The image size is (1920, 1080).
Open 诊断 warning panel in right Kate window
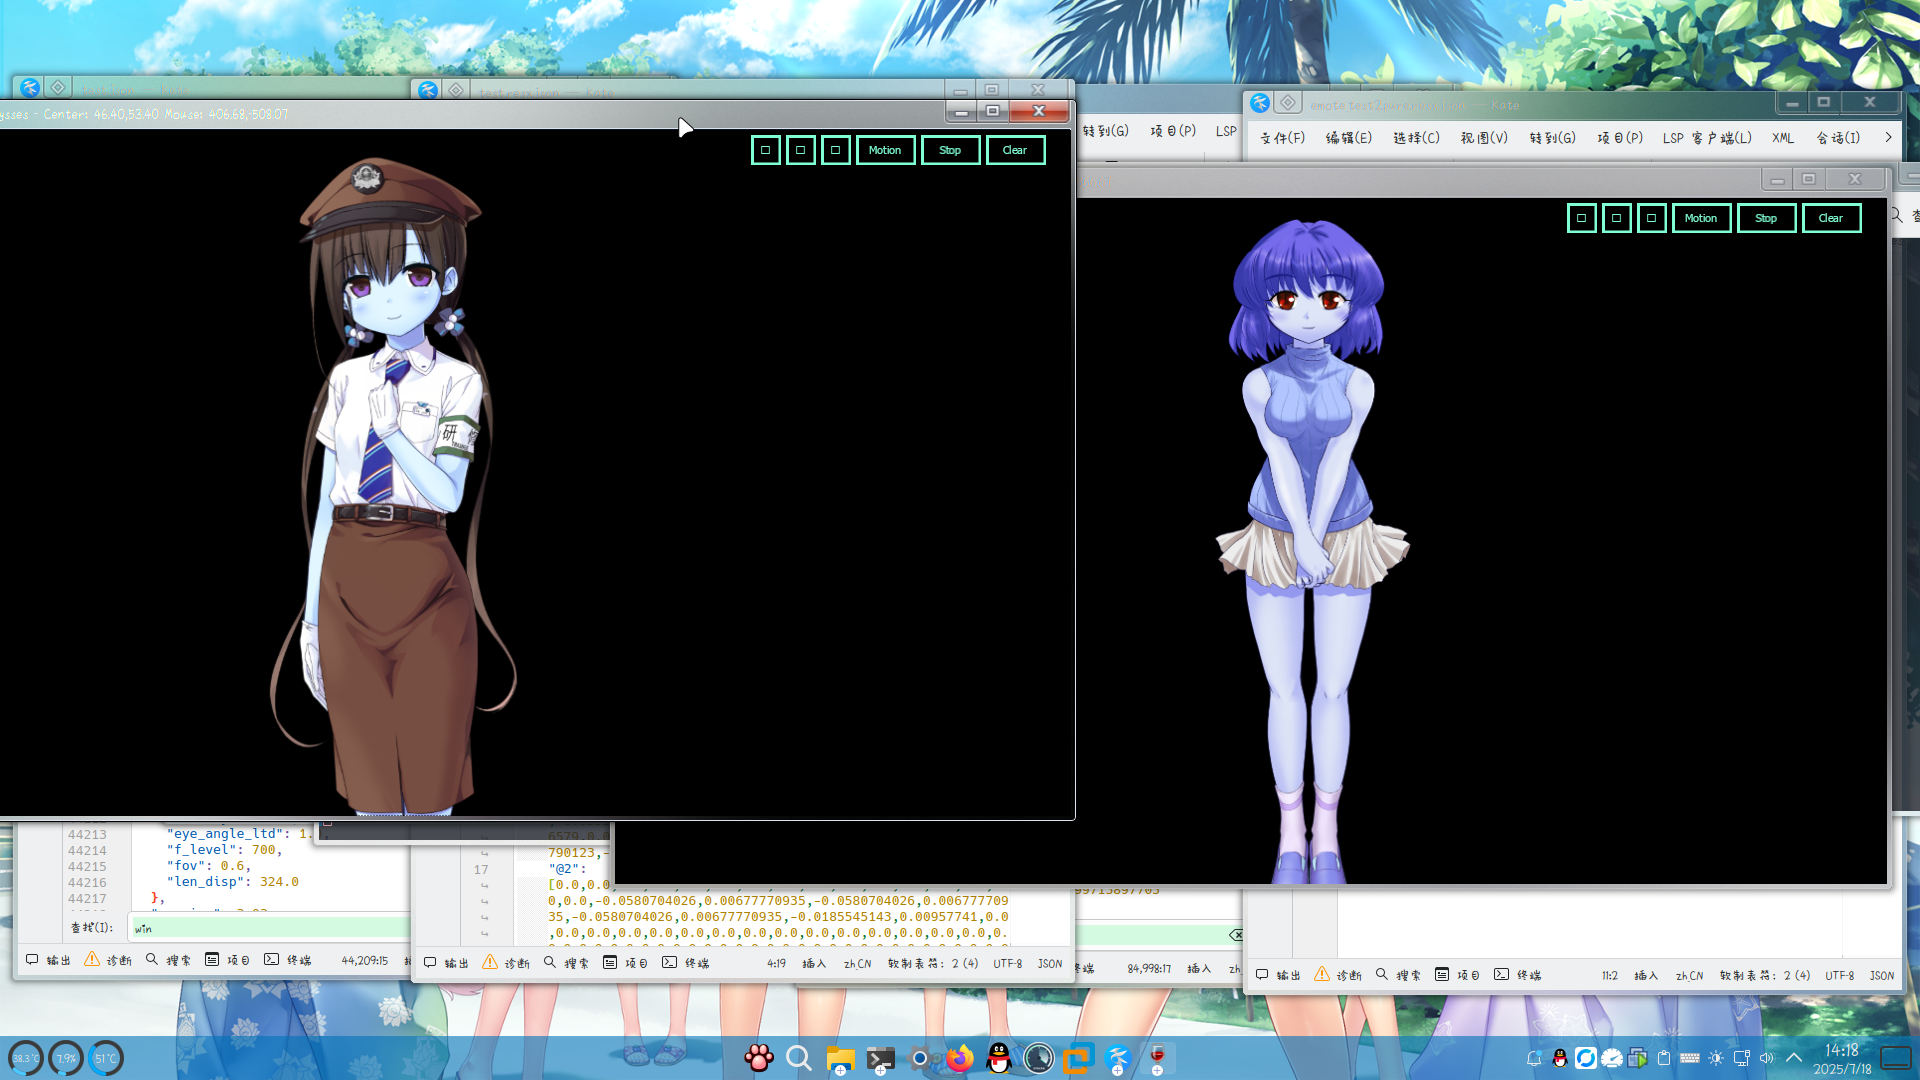pos(1338,975)
